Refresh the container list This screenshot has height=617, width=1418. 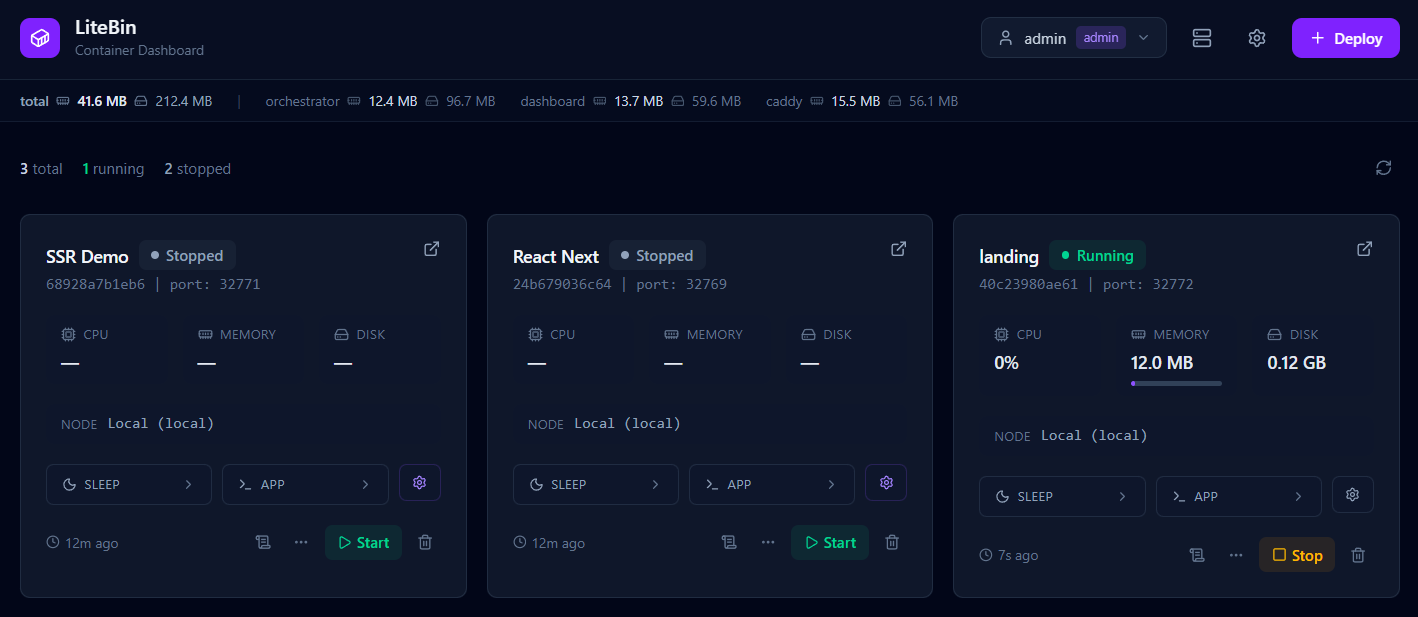[x=1383, y=168]
